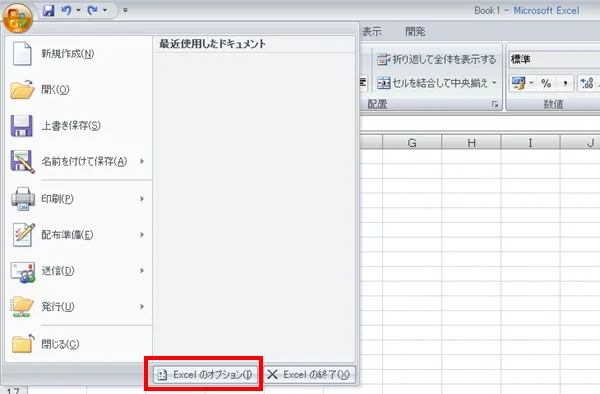The width and height of the screenshot is (600, 394).
Task: Expand the 名前を付けて保存 submenu arrow
Action: (x=142, y=161)
